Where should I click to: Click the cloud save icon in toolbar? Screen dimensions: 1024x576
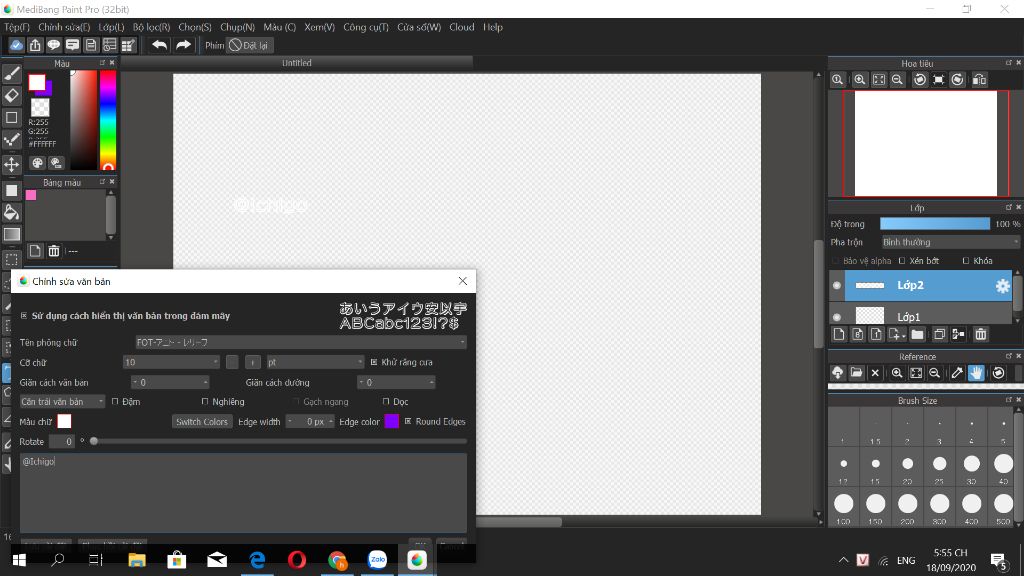[x=16, y=45]
